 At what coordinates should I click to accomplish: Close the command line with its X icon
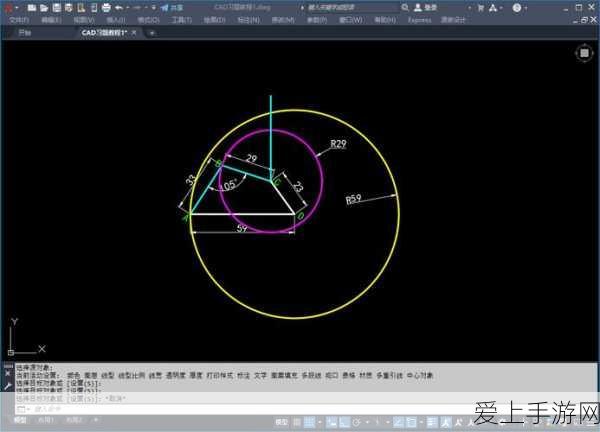8,373
